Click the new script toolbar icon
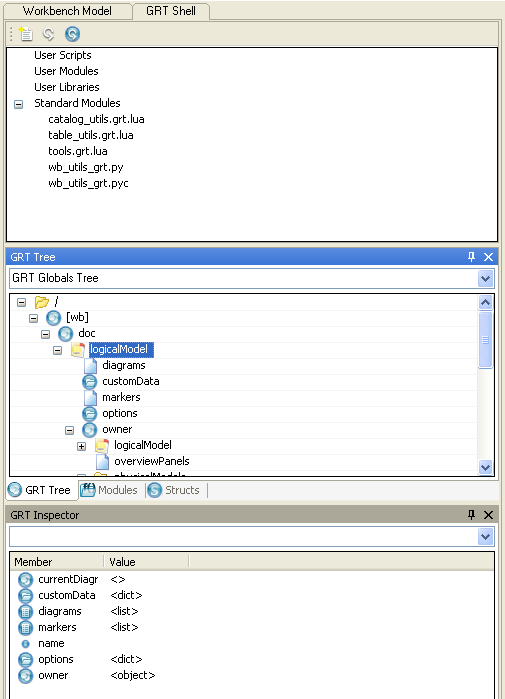This screenshot has width=505, height=699. [25, 34]
